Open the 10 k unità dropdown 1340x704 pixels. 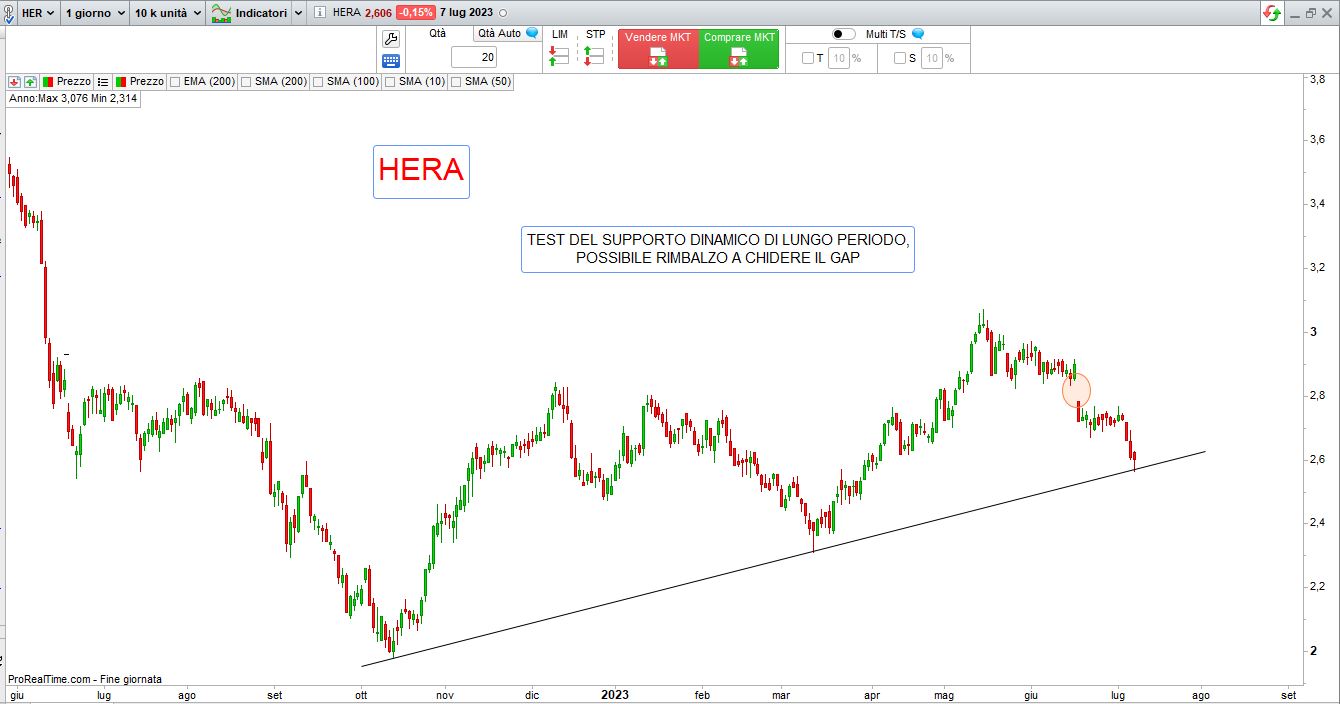168,13
